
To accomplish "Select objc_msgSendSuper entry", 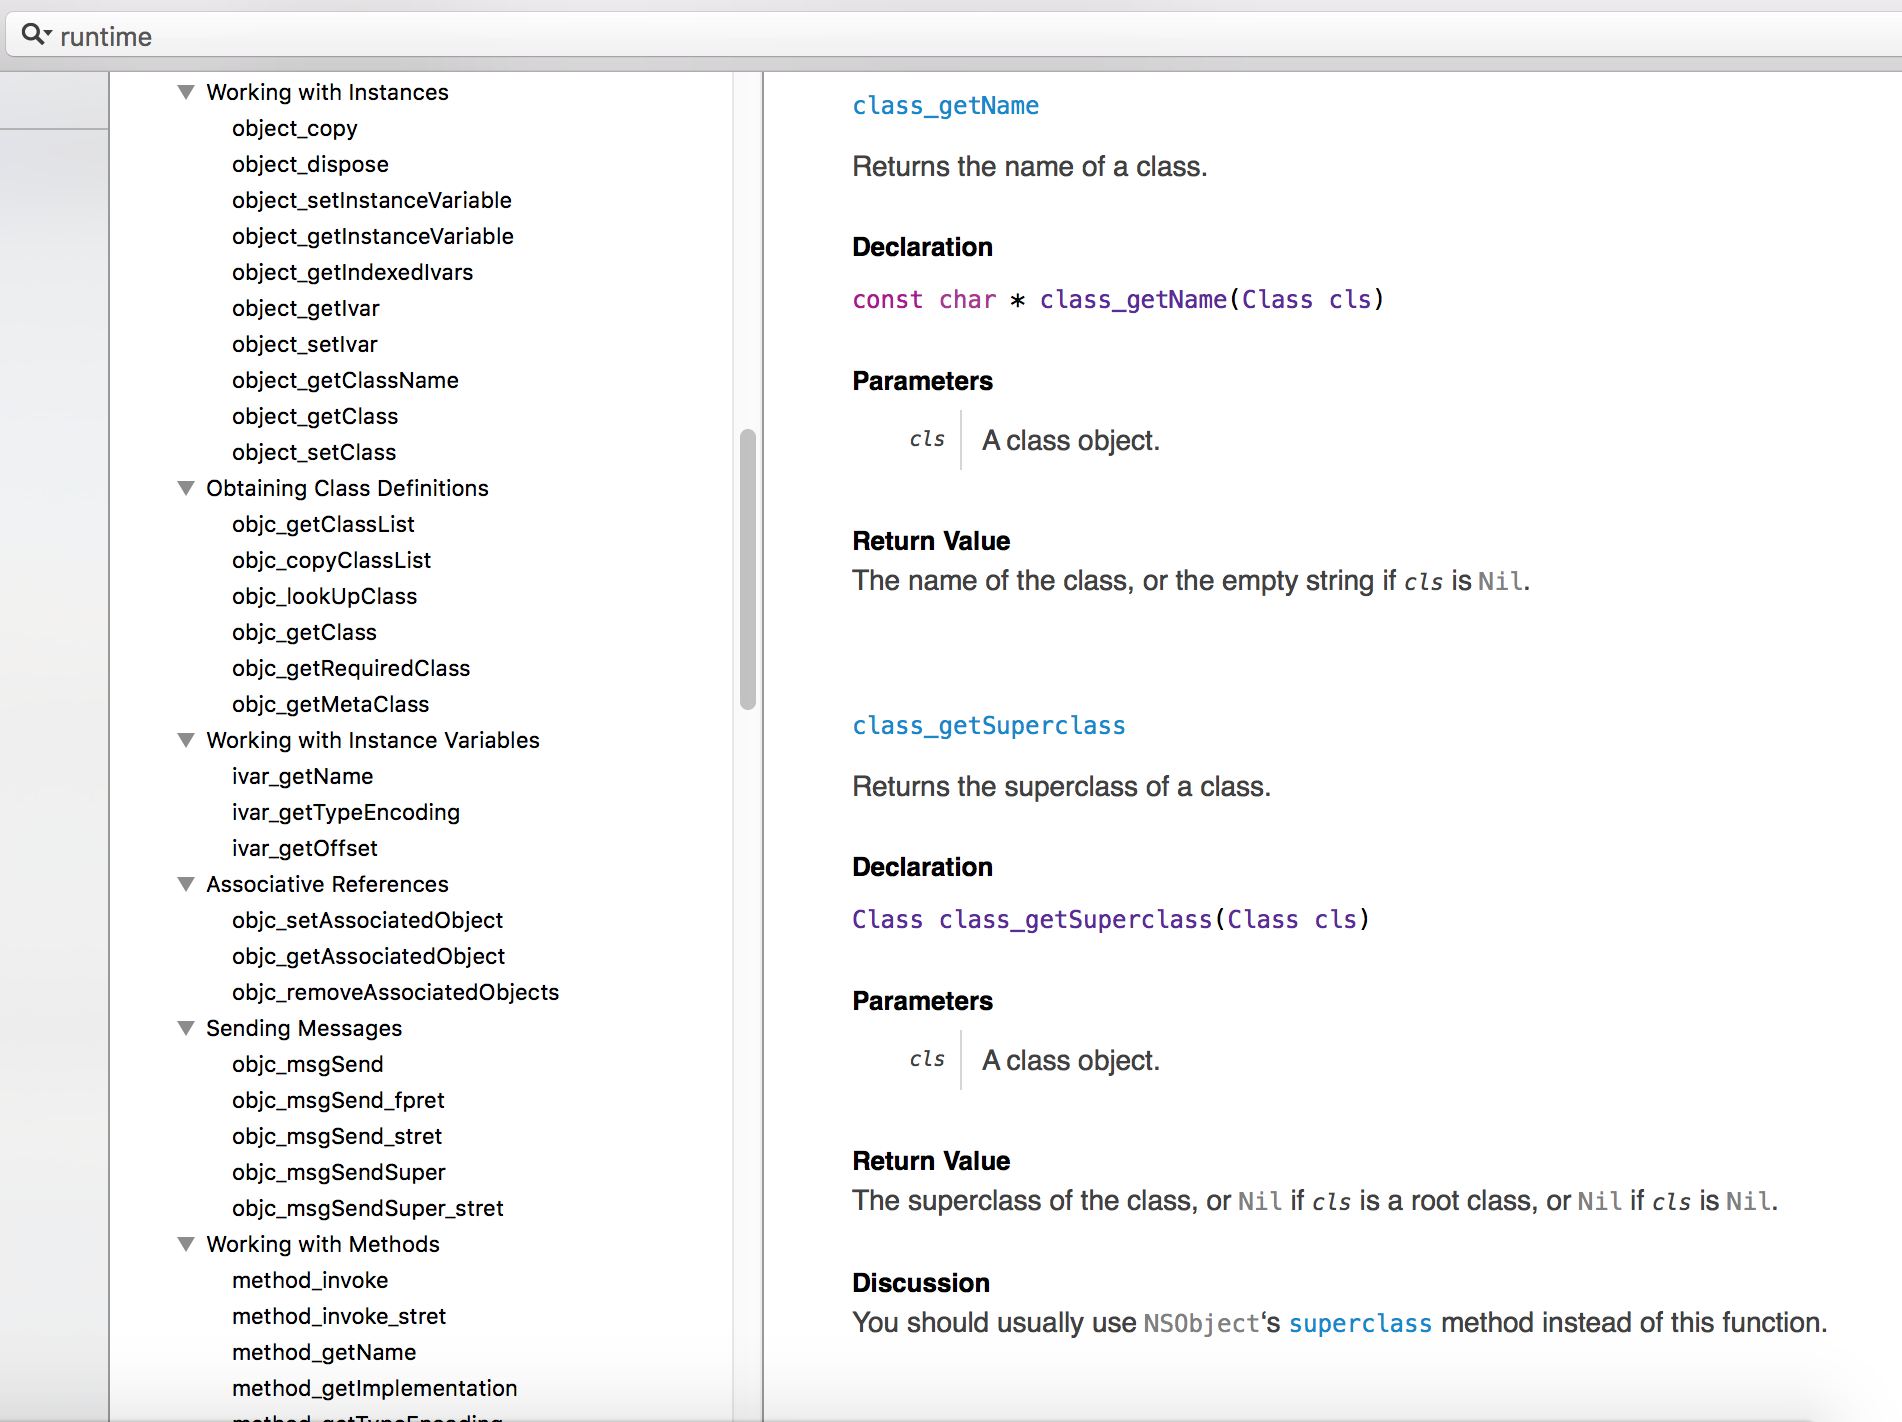I will 338,1173.
